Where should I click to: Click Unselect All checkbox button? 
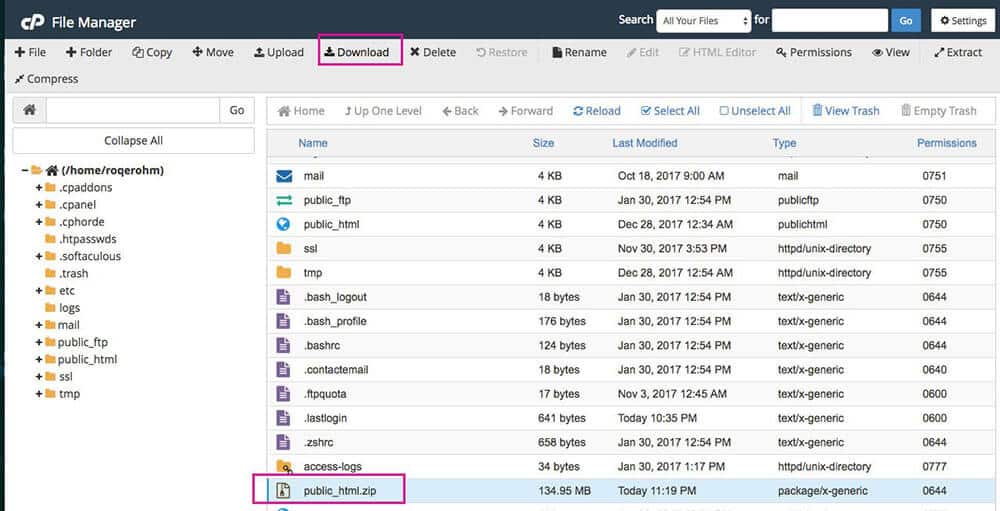[755, 111]
